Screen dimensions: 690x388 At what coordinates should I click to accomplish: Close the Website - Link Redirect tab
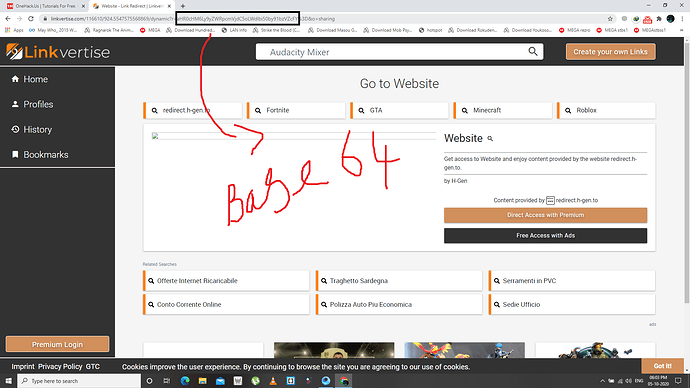coord(169,6)
